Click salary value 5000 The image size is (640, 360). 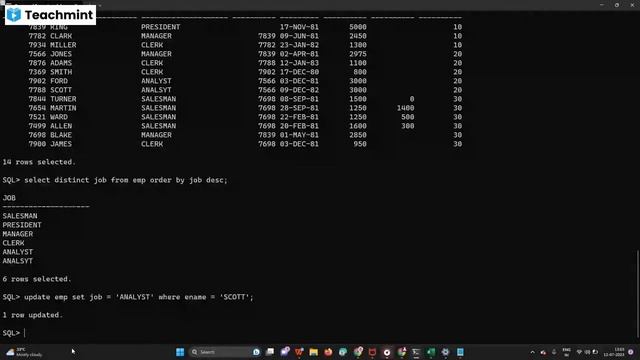tap(358, 27)
